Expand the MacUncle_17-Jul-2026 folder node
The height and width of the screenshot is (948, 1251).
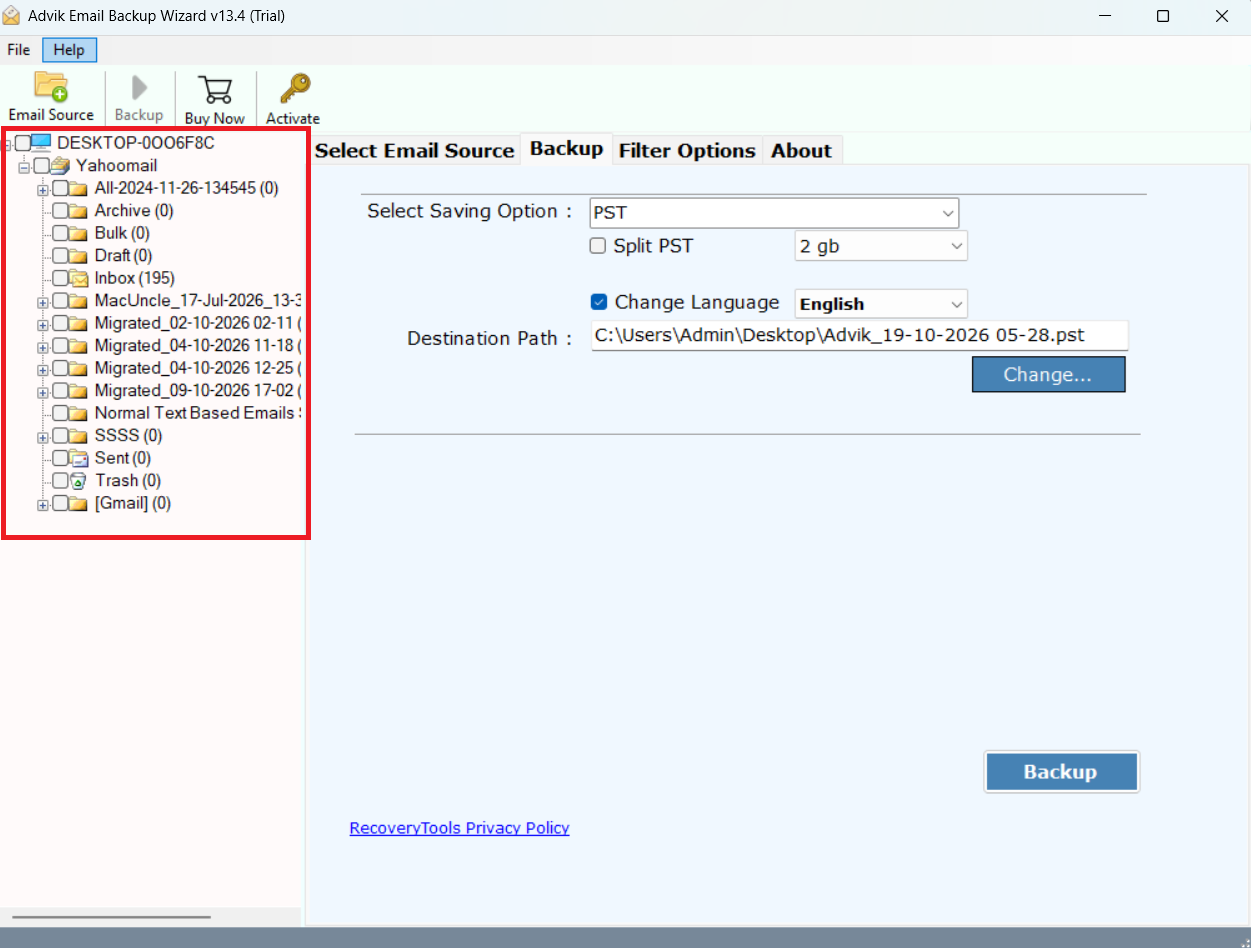tap(43, 301)
